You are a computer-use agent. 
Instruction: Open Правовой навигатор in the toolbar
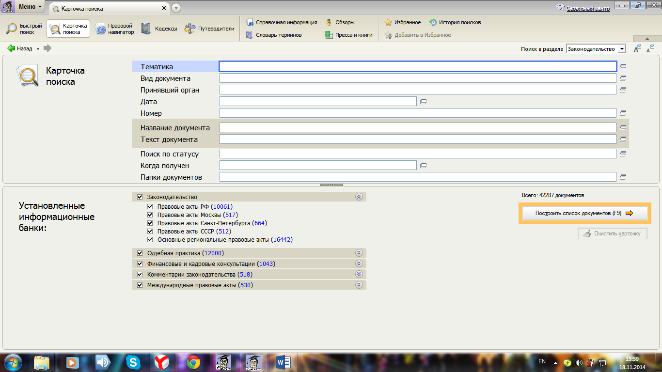[x=115, y=29]
